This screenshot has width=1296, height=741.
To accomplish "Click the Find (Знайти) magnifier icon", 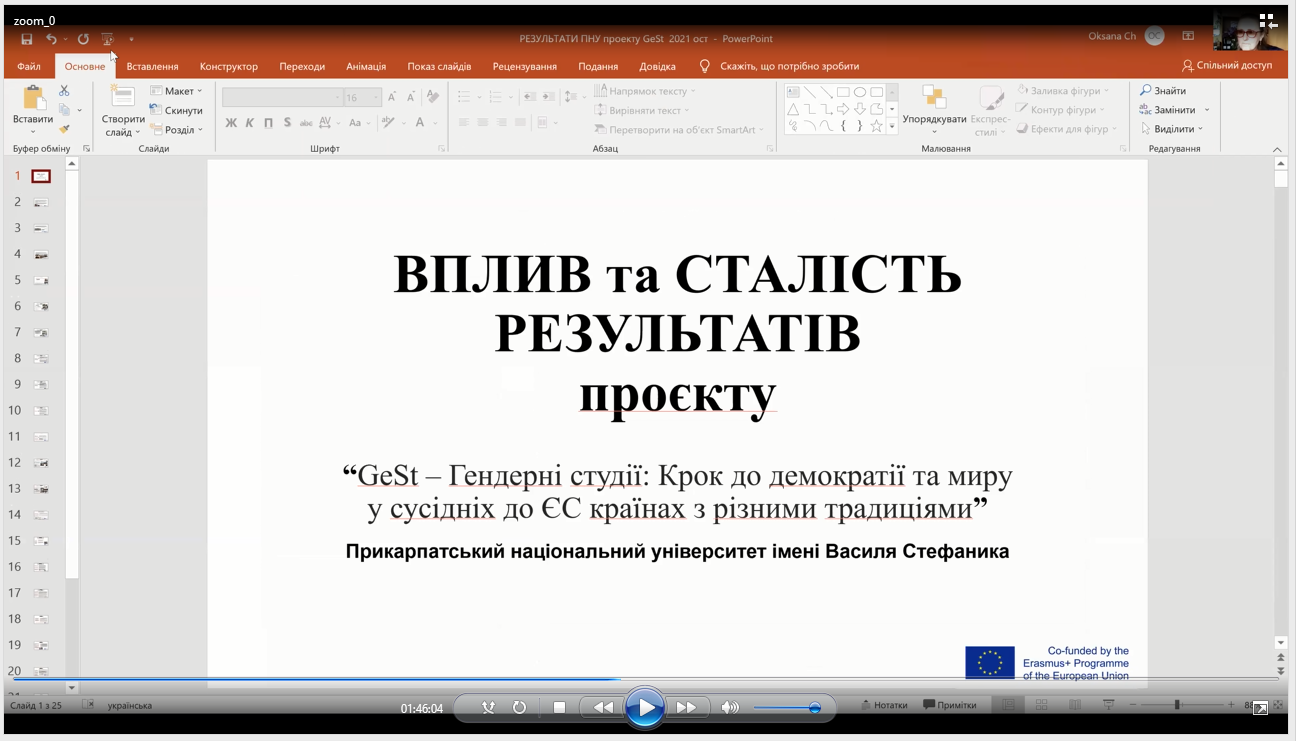I will coord(1146,91).
